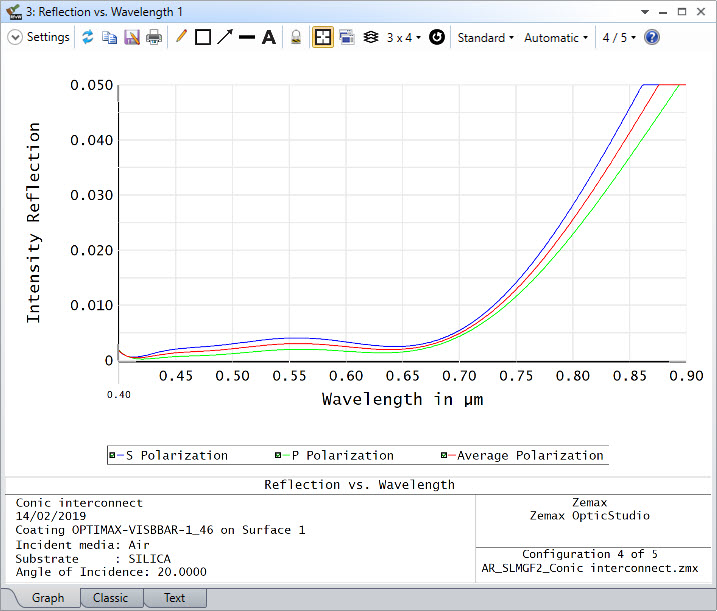Click the Zemax OpticStudio text
Image resolution: width=717 pixels, height=611 pixels.
pyautogui.click(x=589, y=515)
